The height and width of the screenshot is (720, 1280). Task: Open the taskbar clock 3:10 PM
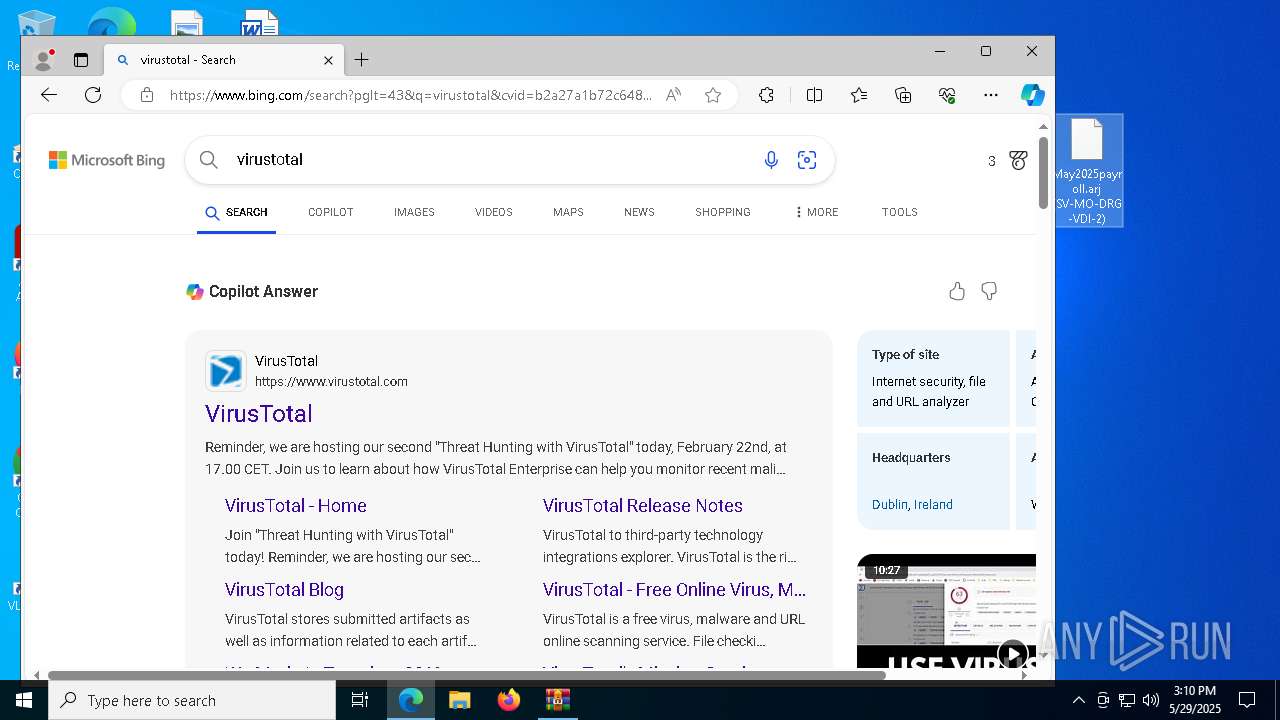point(1195,700)
